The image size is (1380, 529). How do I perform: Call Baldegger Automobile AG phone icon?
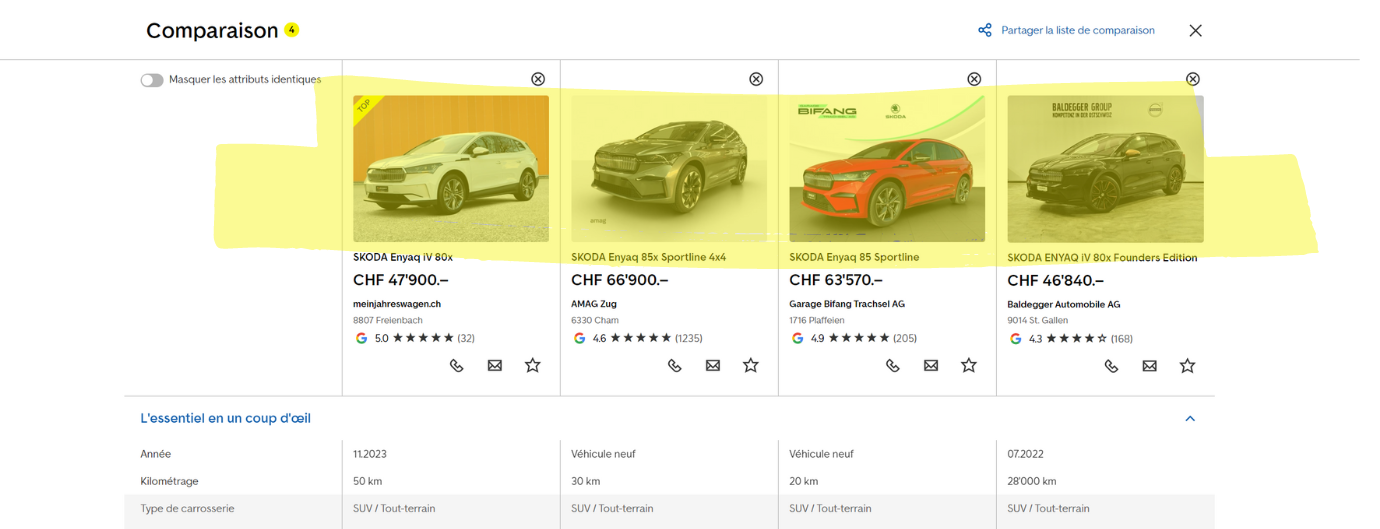(x=1111, y=366)
